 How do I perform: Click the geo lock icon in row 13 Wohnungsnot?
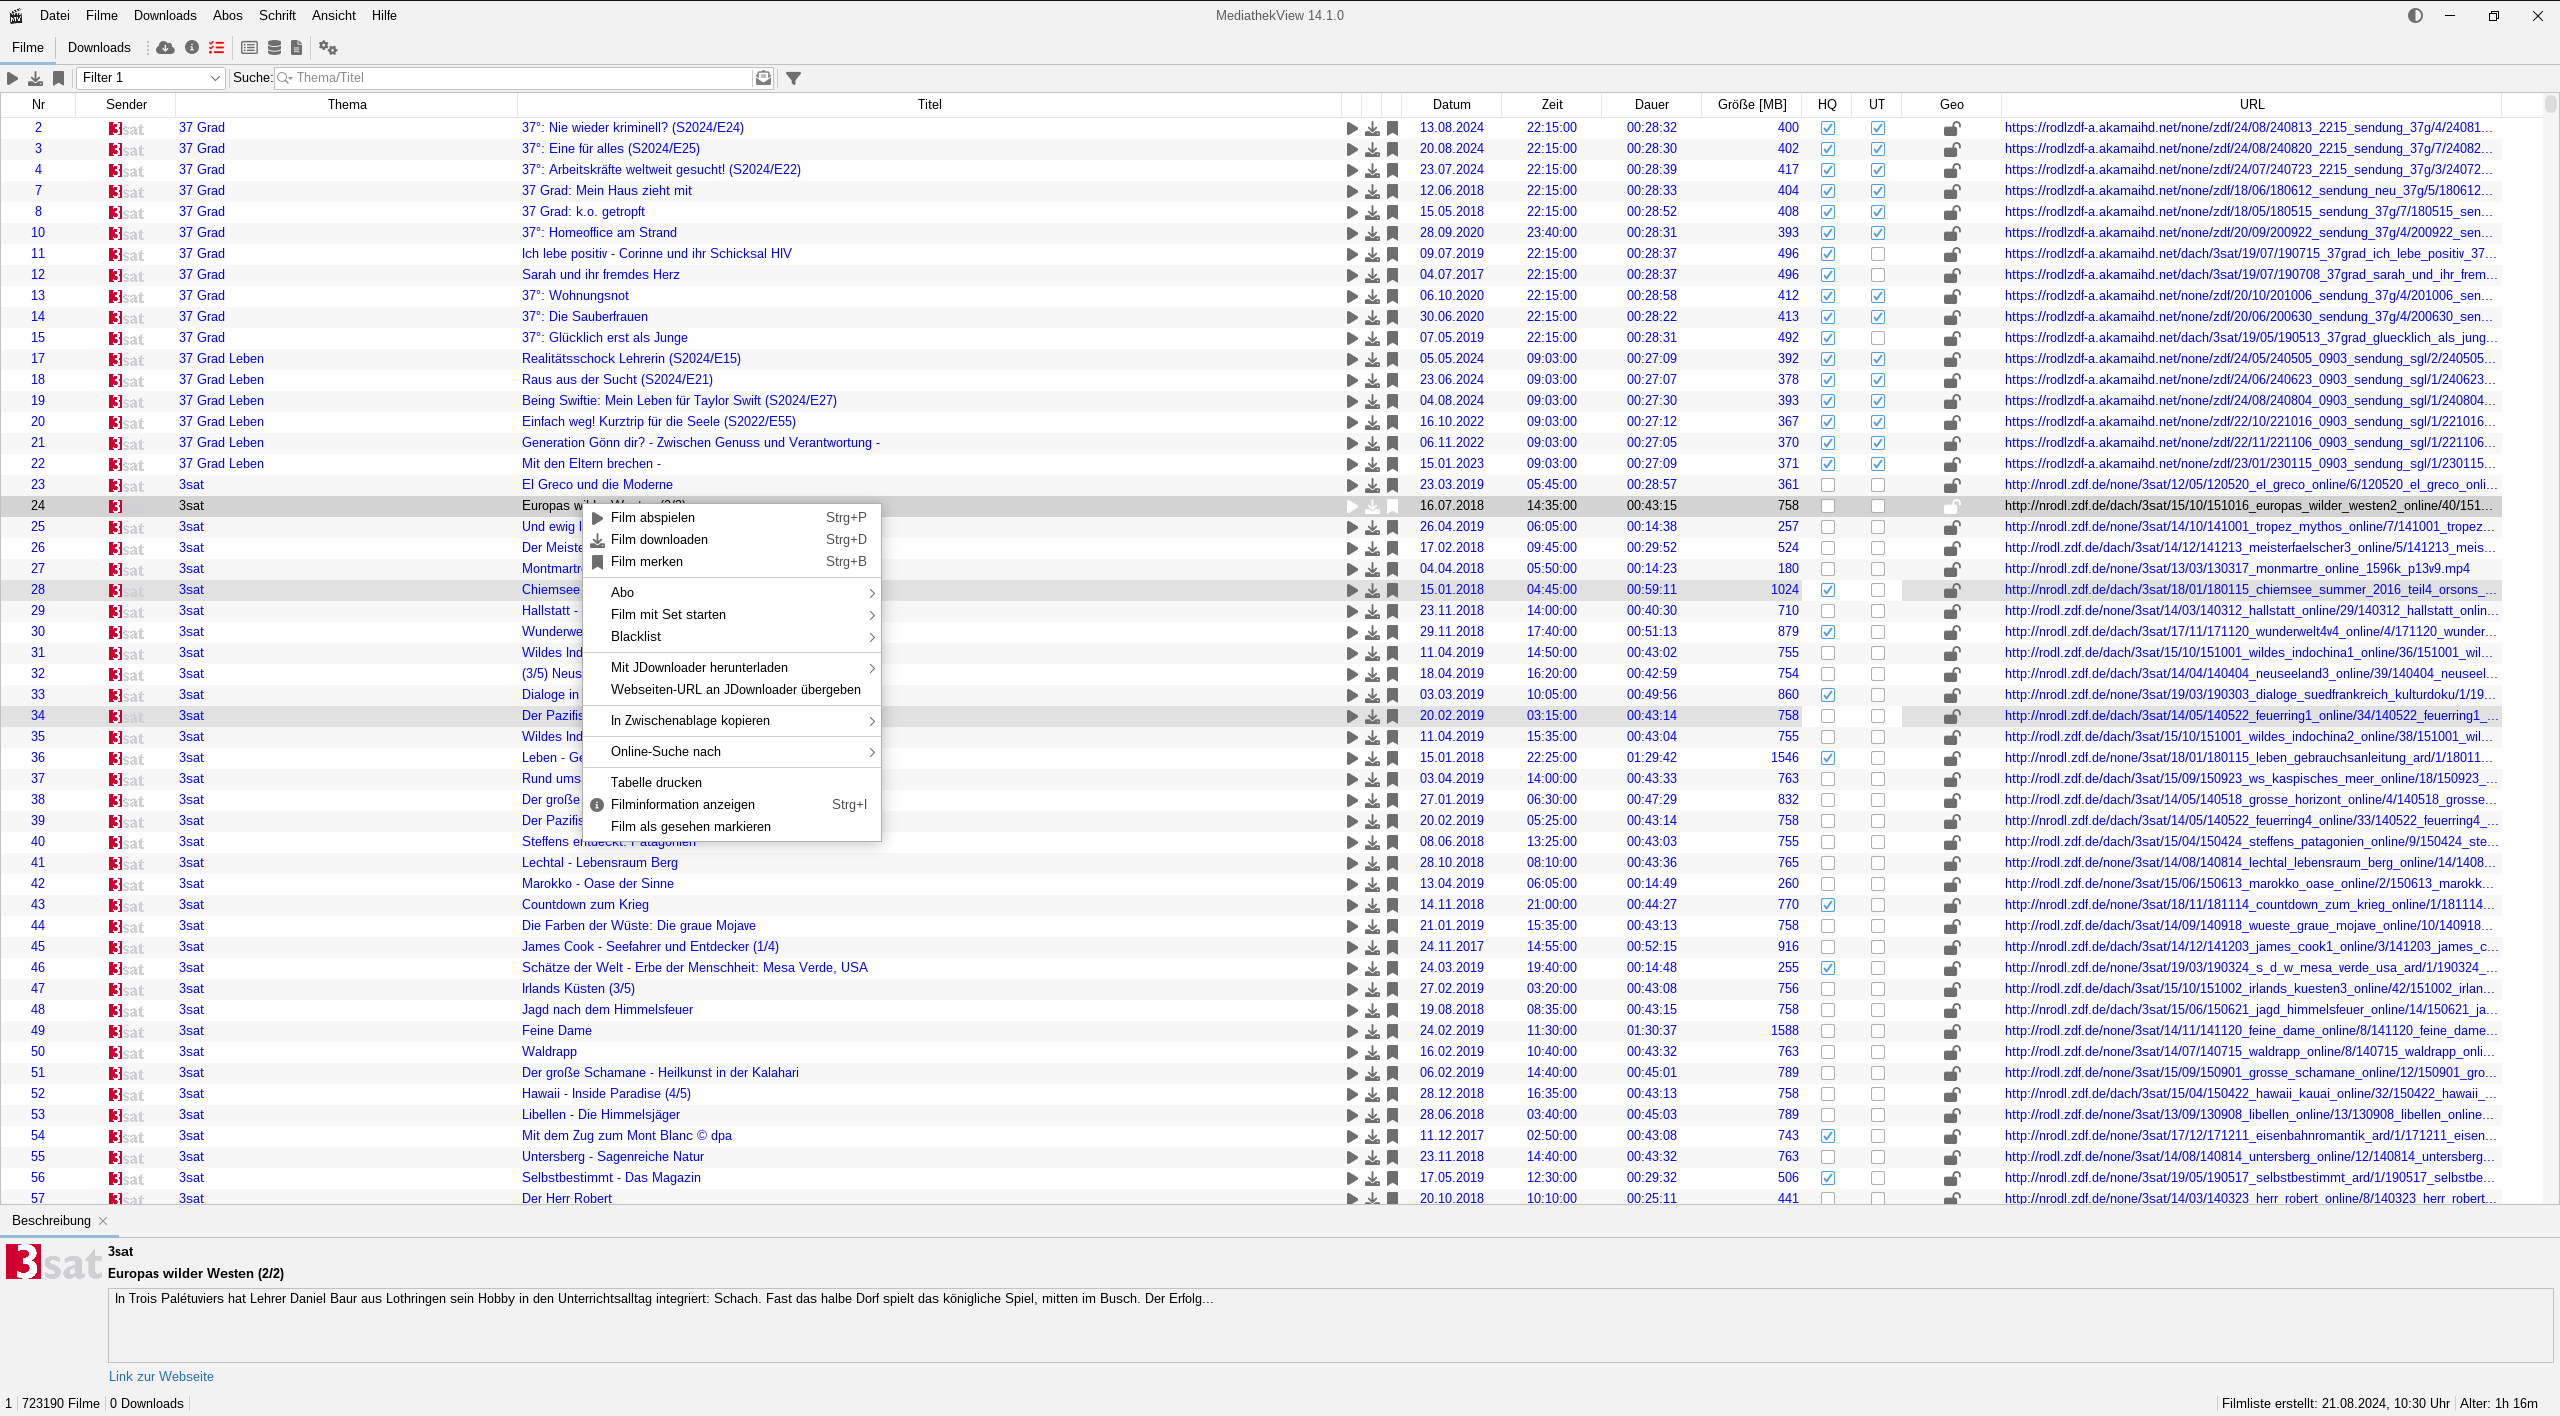[1951, 296]
